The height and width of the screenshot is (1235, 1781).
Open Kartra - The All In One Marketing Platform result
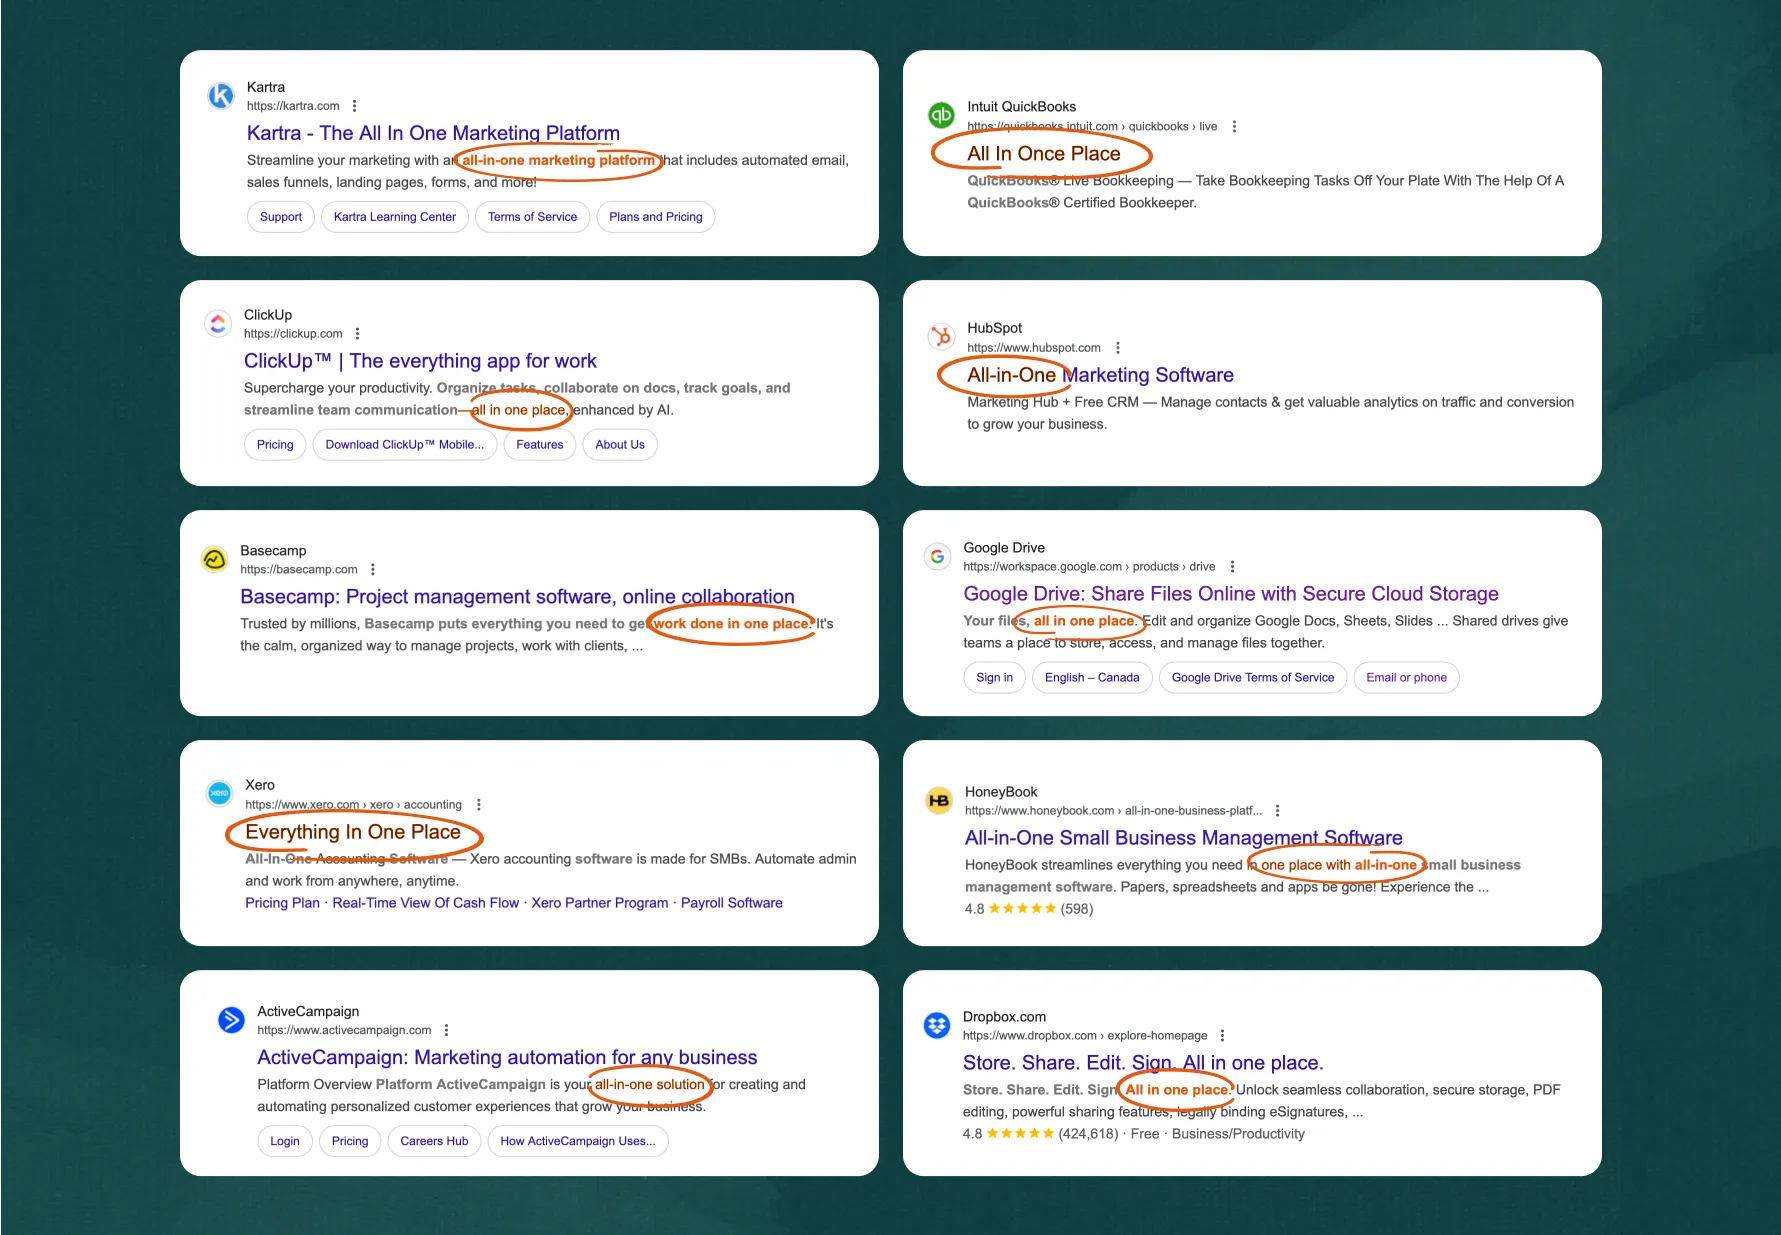[433, 133]
